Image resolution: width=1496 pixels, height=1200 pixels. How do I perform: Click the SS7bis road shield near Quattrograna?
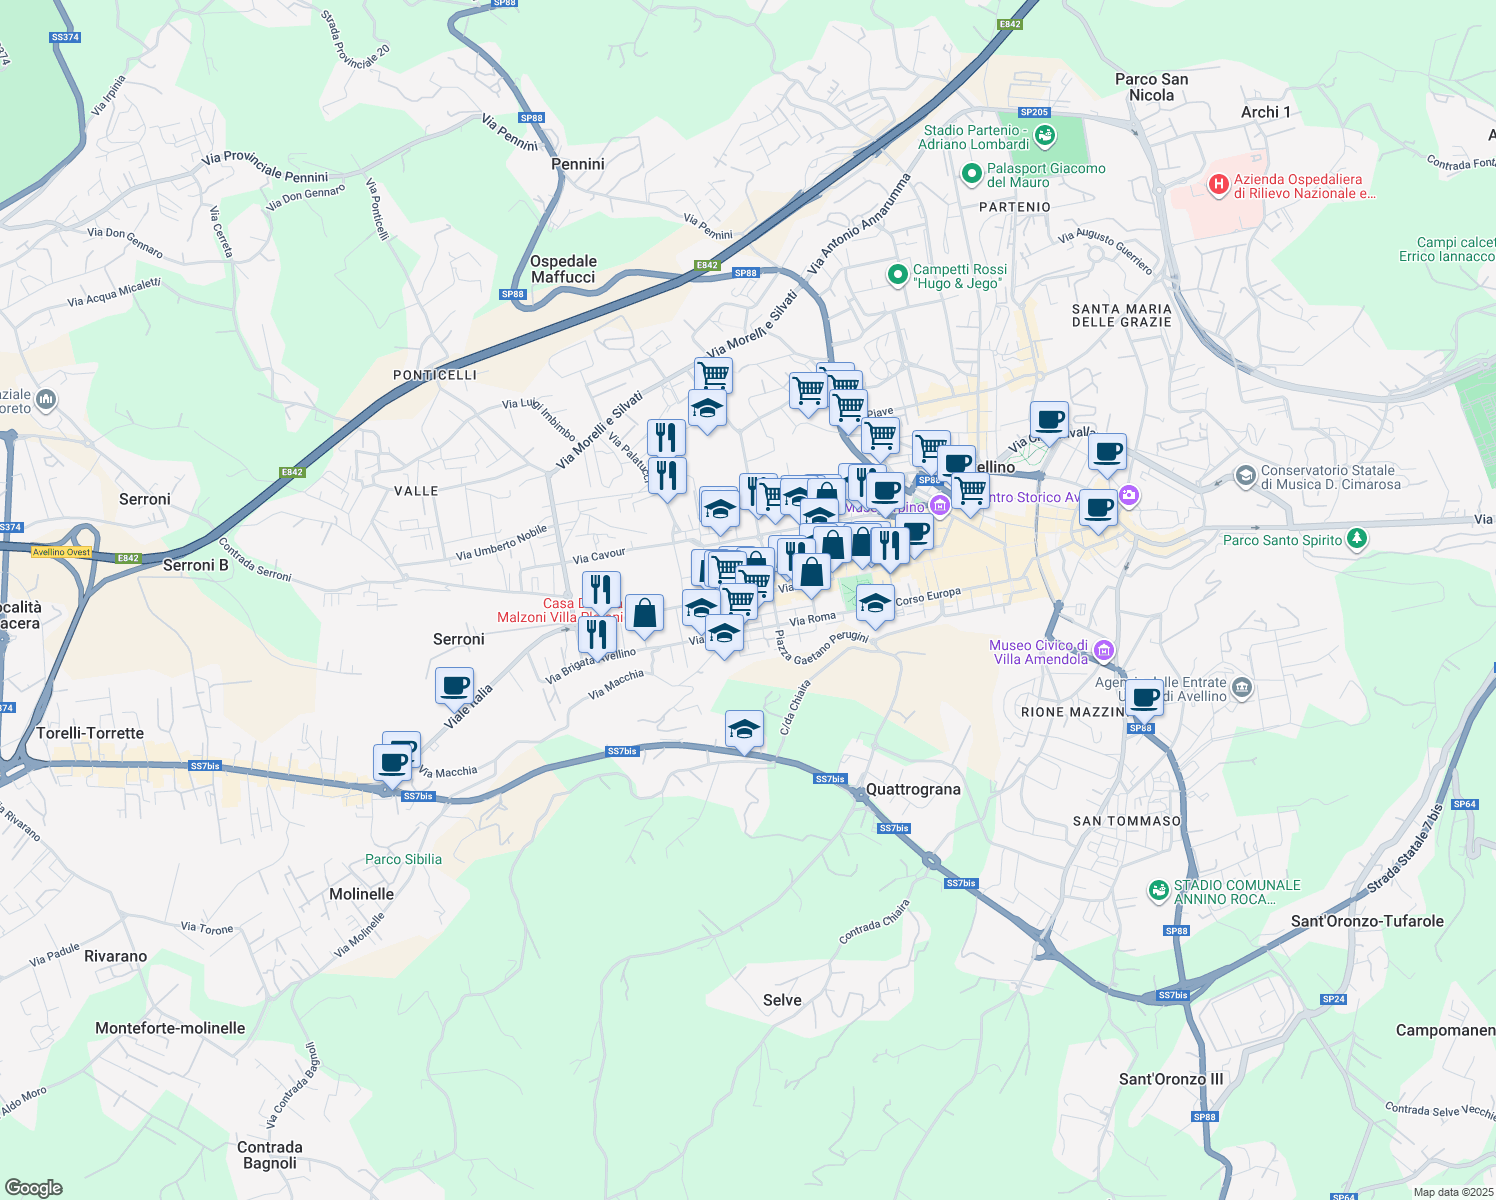pyautogui.click(x=893, y=828)
